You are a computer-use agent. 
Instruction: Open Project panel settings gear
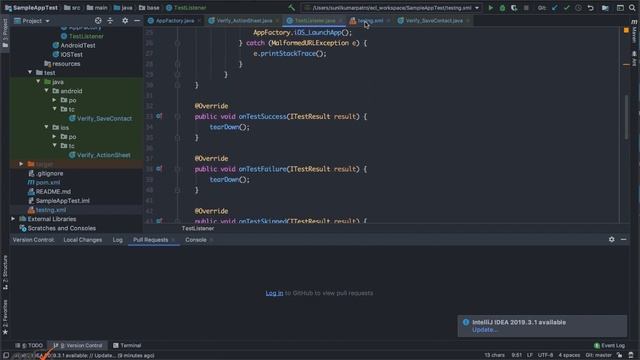125,20
